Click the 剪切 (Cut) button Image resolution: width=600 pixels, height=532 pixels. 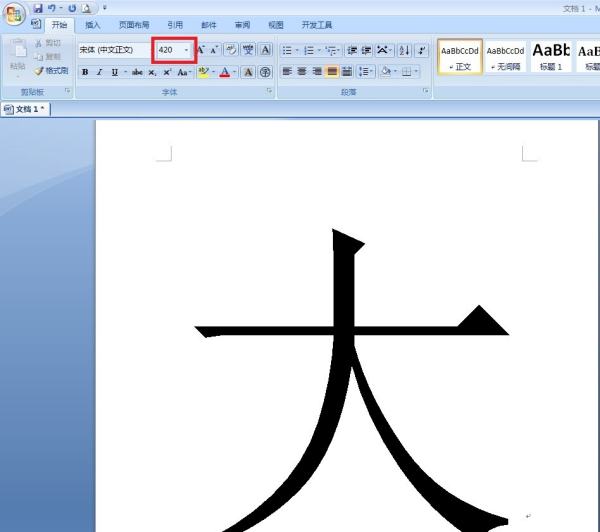(x=48, y=43)
